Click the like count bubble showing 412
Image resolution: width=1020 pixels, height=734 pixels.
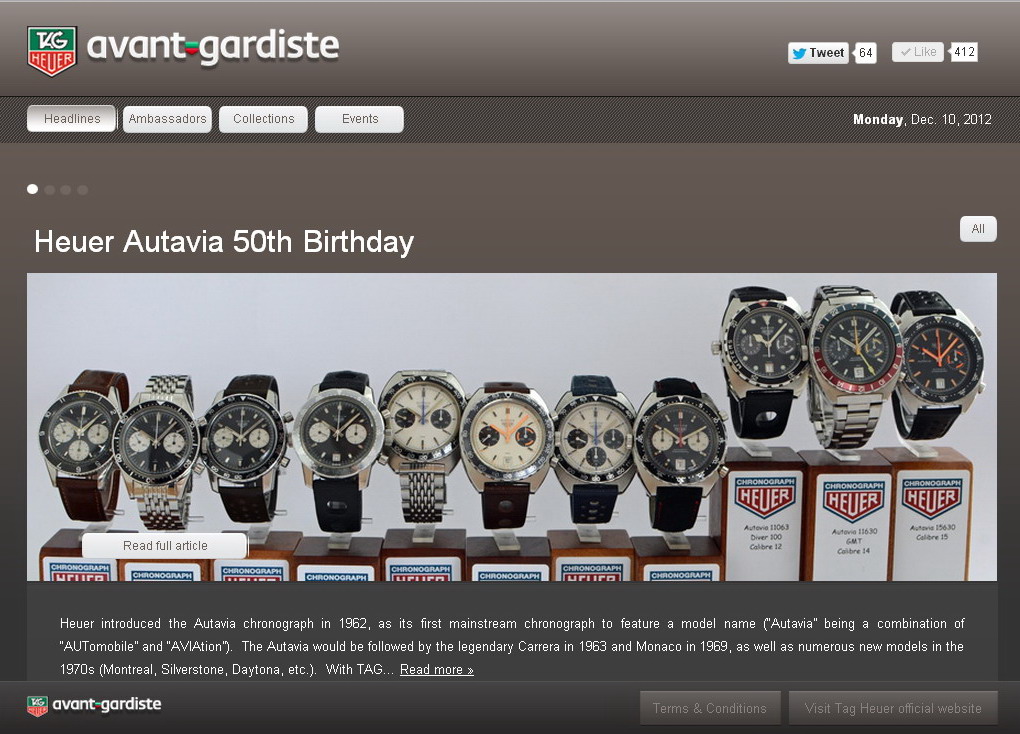(964, 51)
